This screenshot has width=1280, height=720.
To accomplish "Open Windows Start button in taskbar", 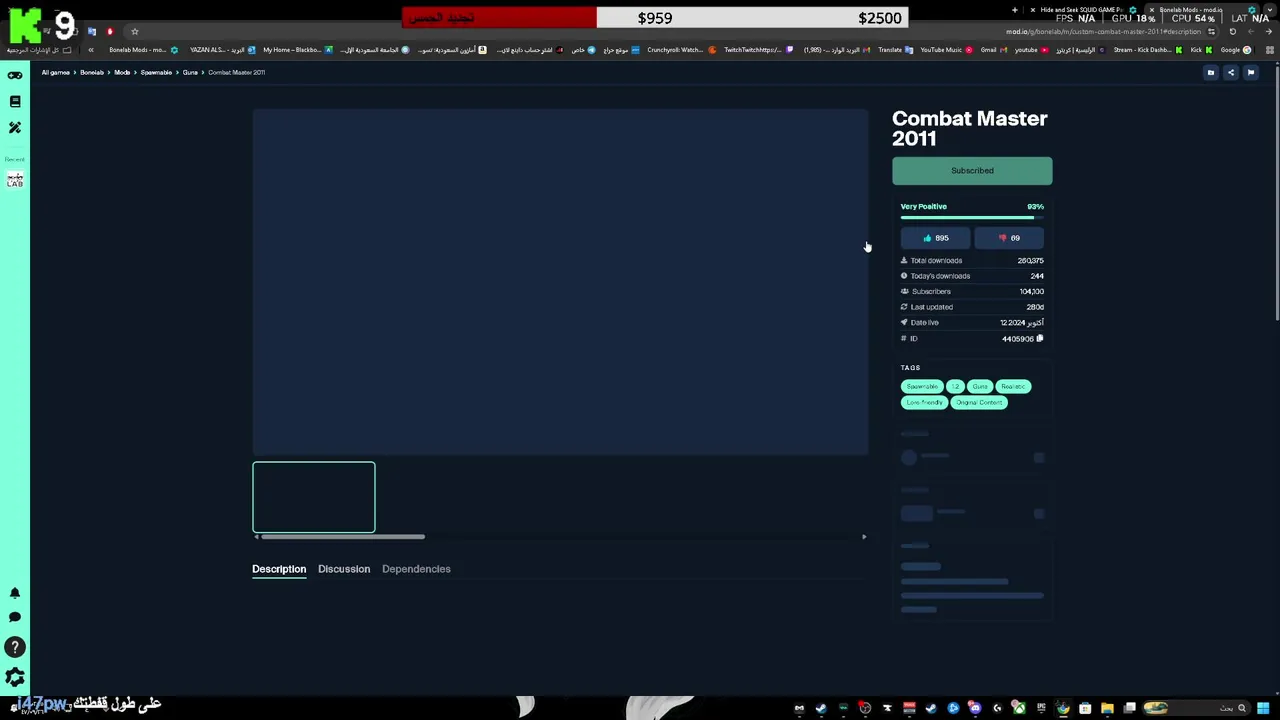I will 1264,708.
